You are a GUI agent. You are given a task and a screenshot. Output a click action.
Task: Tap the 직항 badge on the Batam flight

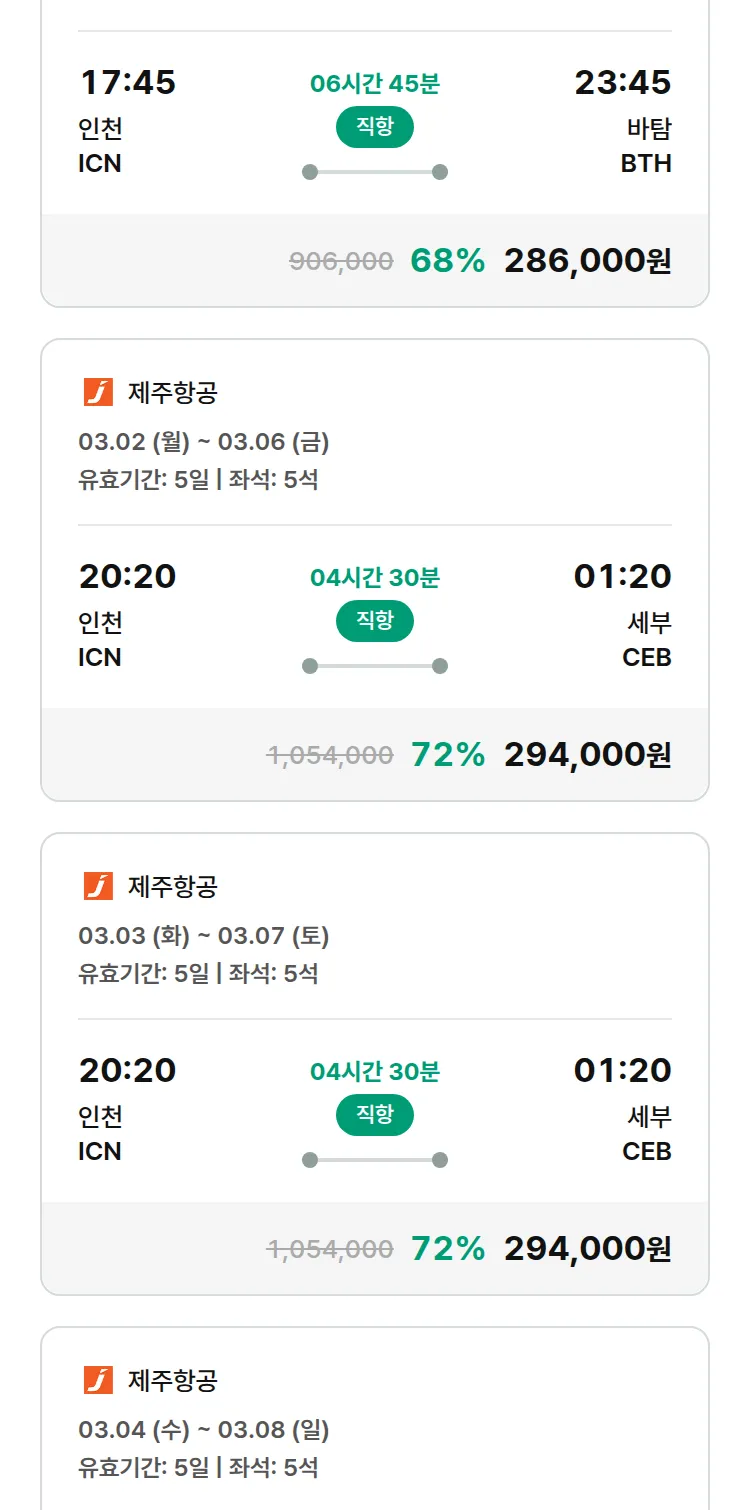pyautogui.click(x=374, y=127)
